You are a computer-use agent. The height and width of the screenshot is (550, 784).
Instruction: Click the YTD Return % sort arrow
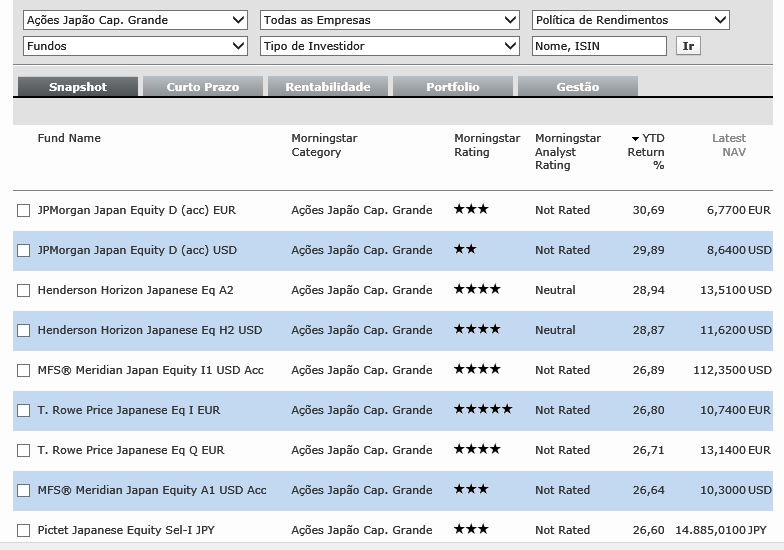635,138
